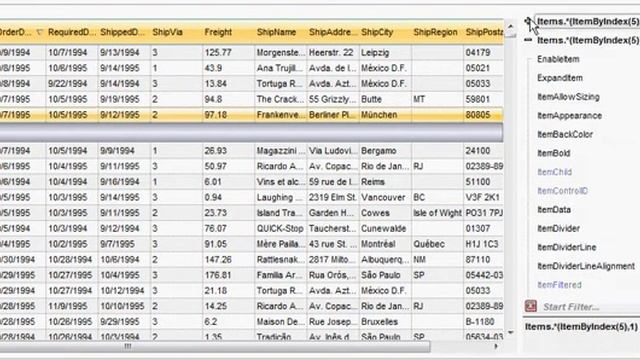Select the ItemBold property
The height and width of the screenshot is (360, 640).
(553, 153)
